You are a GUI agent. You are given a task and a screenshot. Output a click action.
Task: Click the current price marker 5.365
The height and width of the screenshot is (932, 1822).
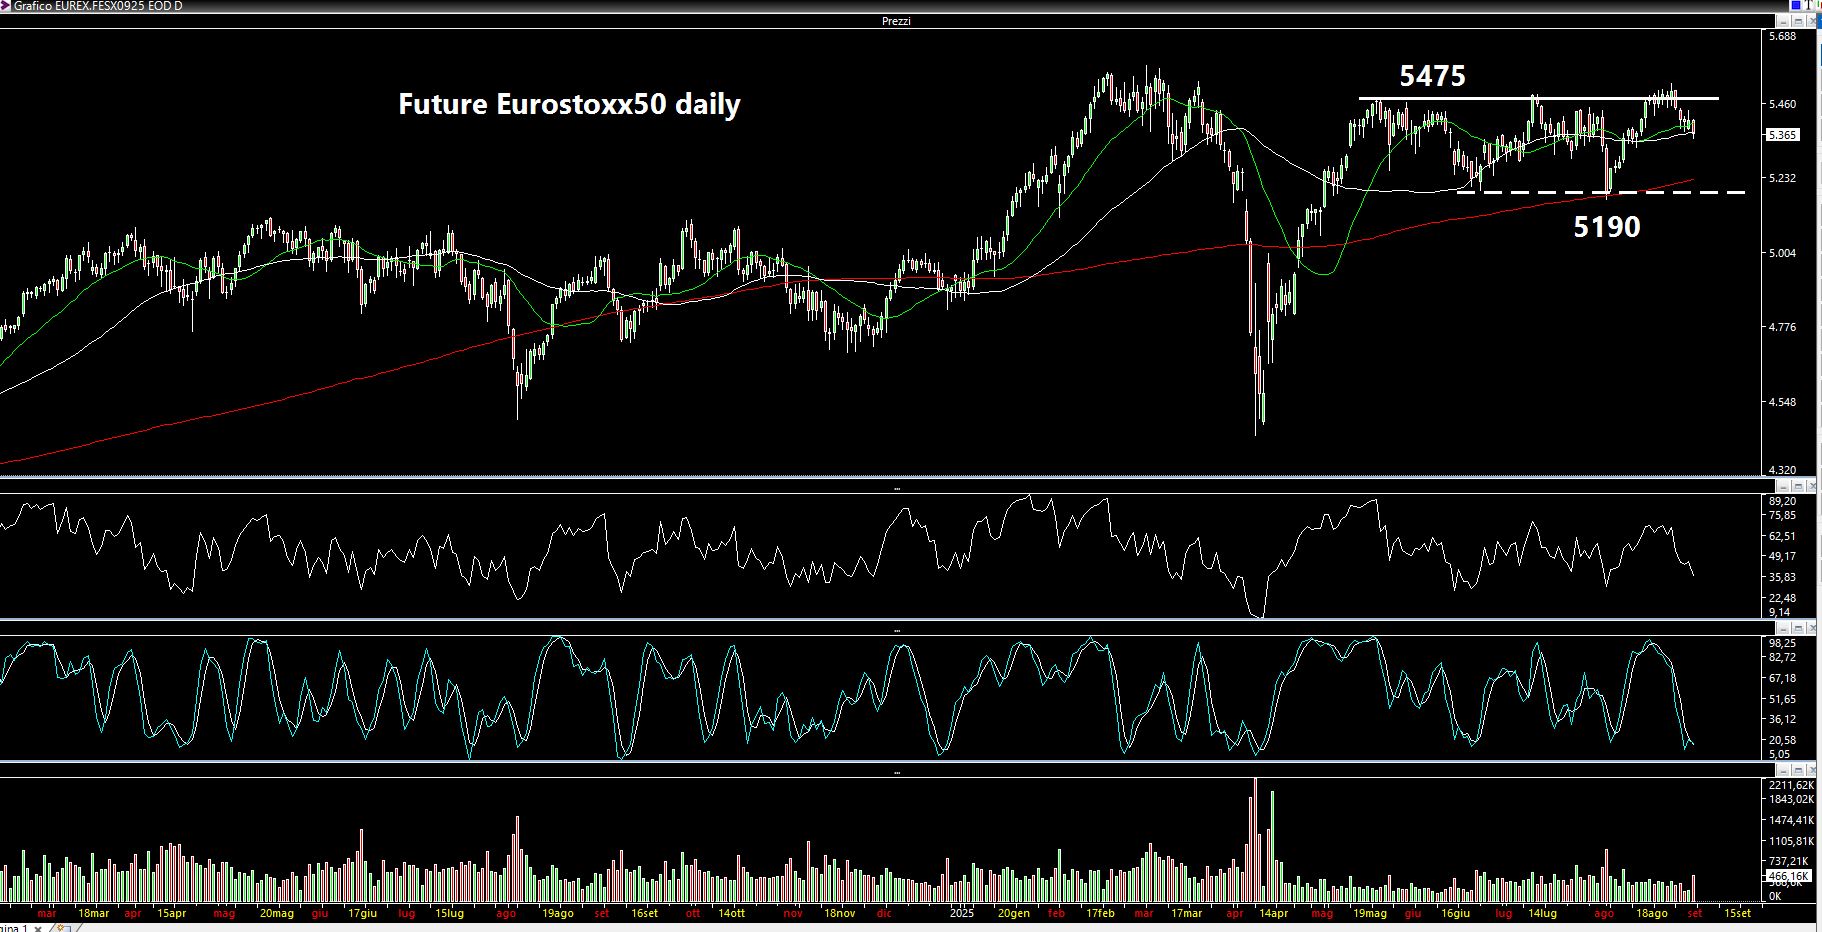pyautogui.click(x=1782, y=135)
